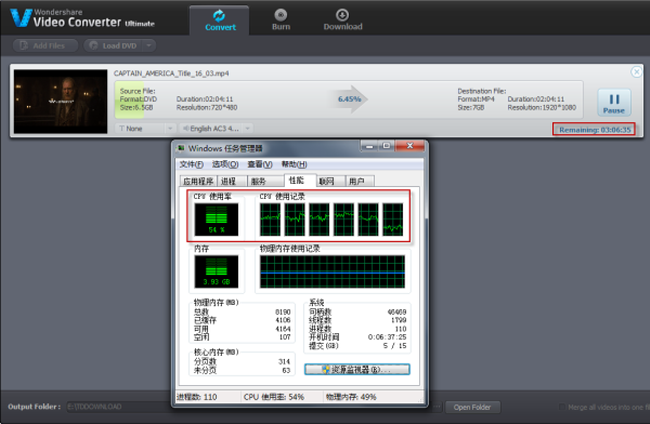Switch to the 服务 tab in Task Manager
The image size is (650, 424).
(x=265, y=181)
